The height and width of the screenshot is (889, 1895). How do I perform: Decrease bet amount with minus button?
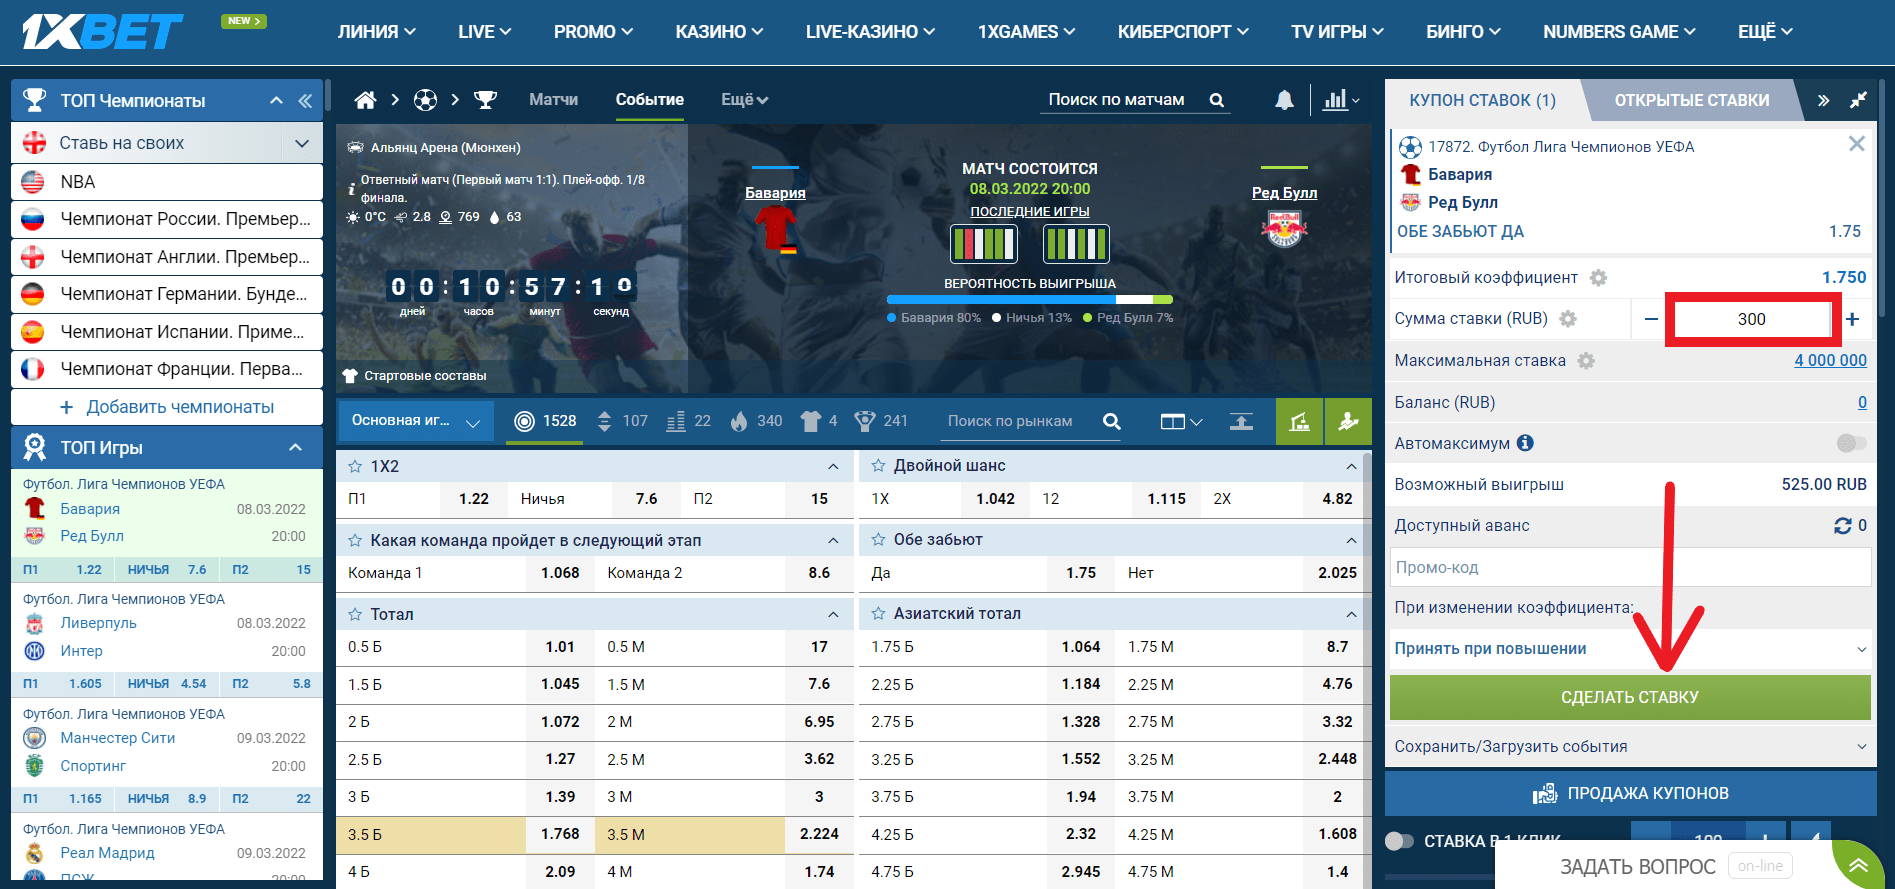(1650, 319)
